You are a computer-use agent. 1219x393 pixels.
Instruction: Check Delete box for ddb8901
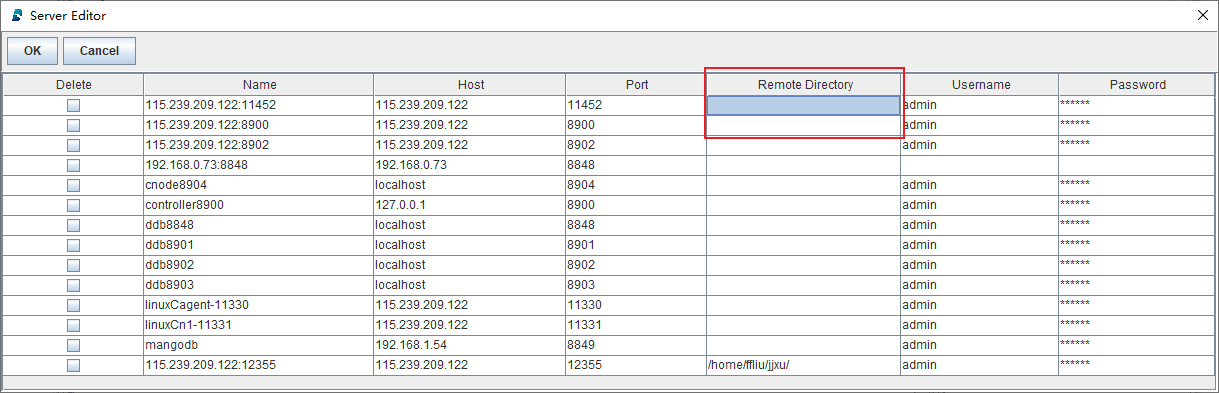coord(73,245)
